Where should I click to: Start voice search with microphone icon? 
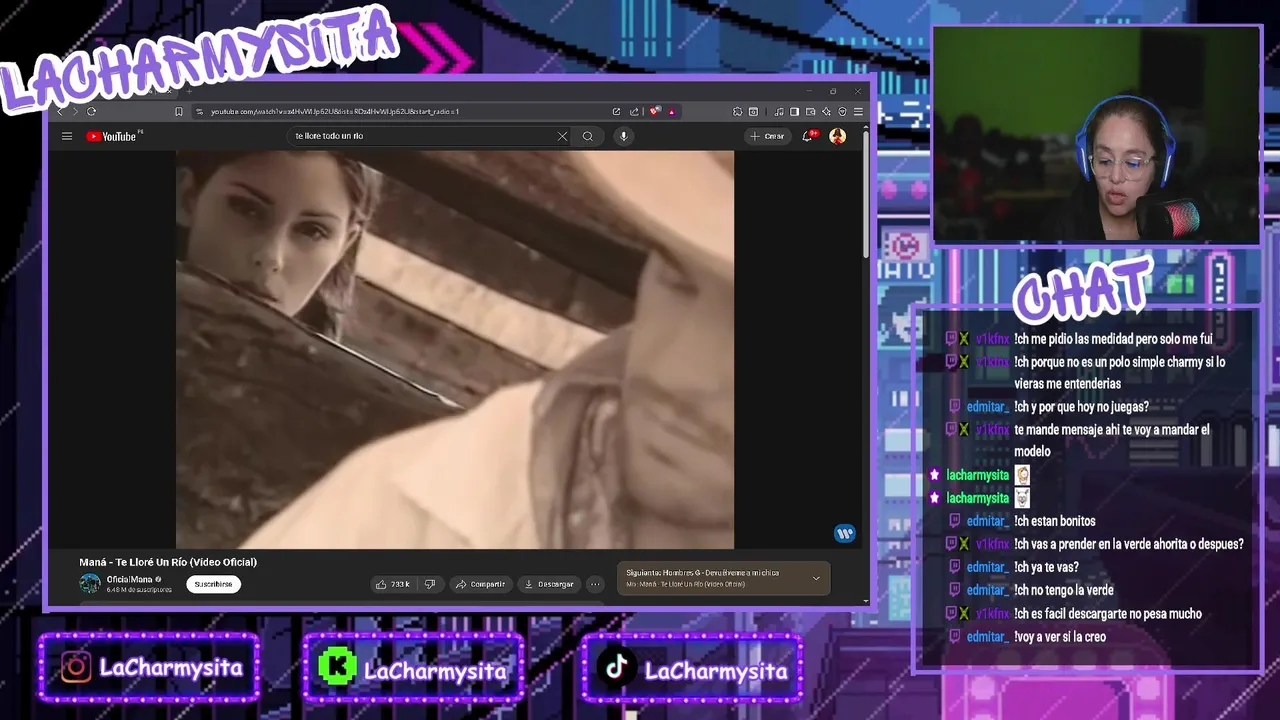point(623,136)
